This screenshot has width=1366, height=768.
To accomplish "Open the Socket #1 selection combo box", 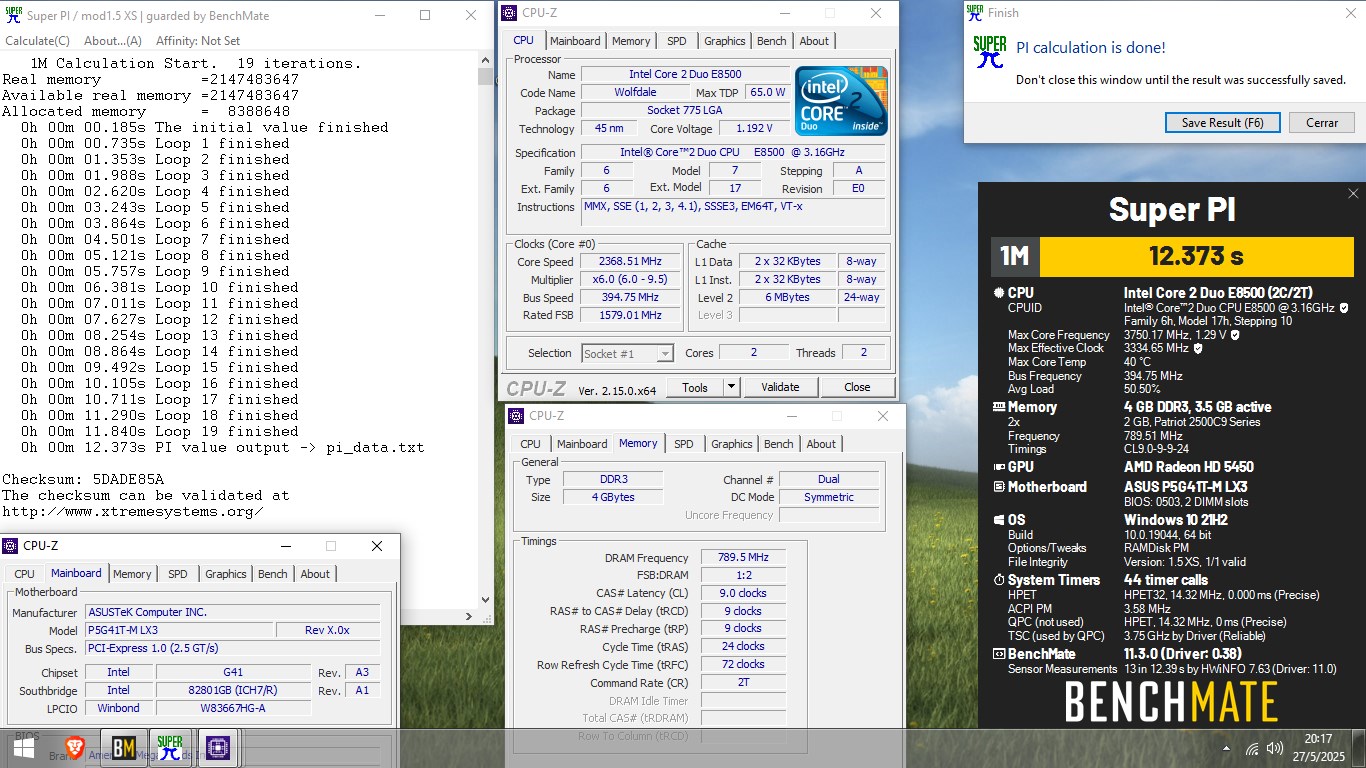I will tap(627, 353).
